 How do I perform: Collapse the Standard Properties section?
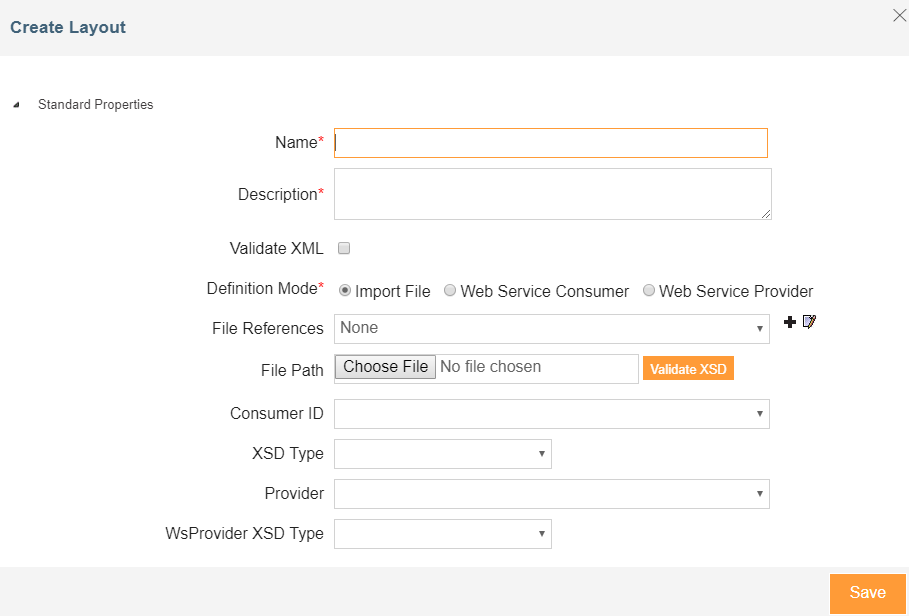(16, 105)
